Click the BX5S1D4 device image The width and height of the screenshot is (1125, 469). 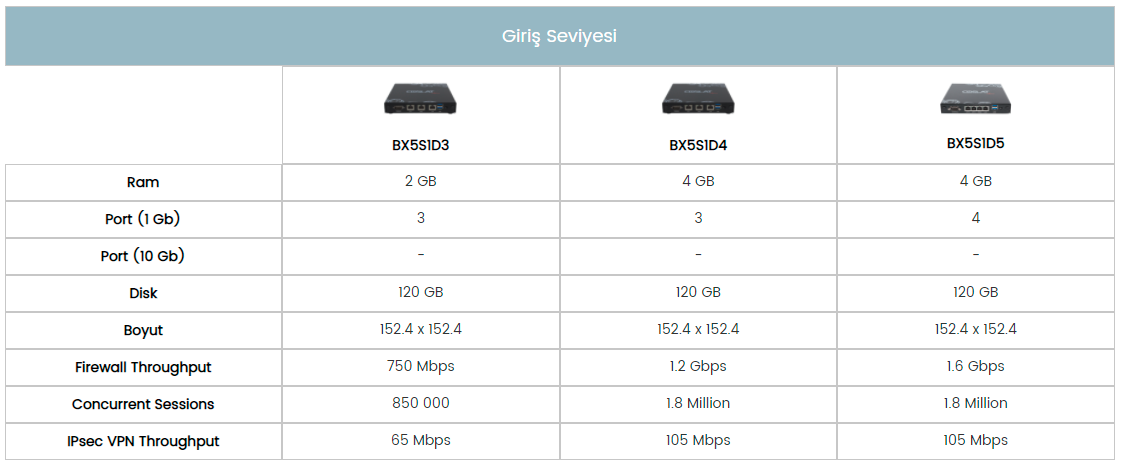(698, 99)
